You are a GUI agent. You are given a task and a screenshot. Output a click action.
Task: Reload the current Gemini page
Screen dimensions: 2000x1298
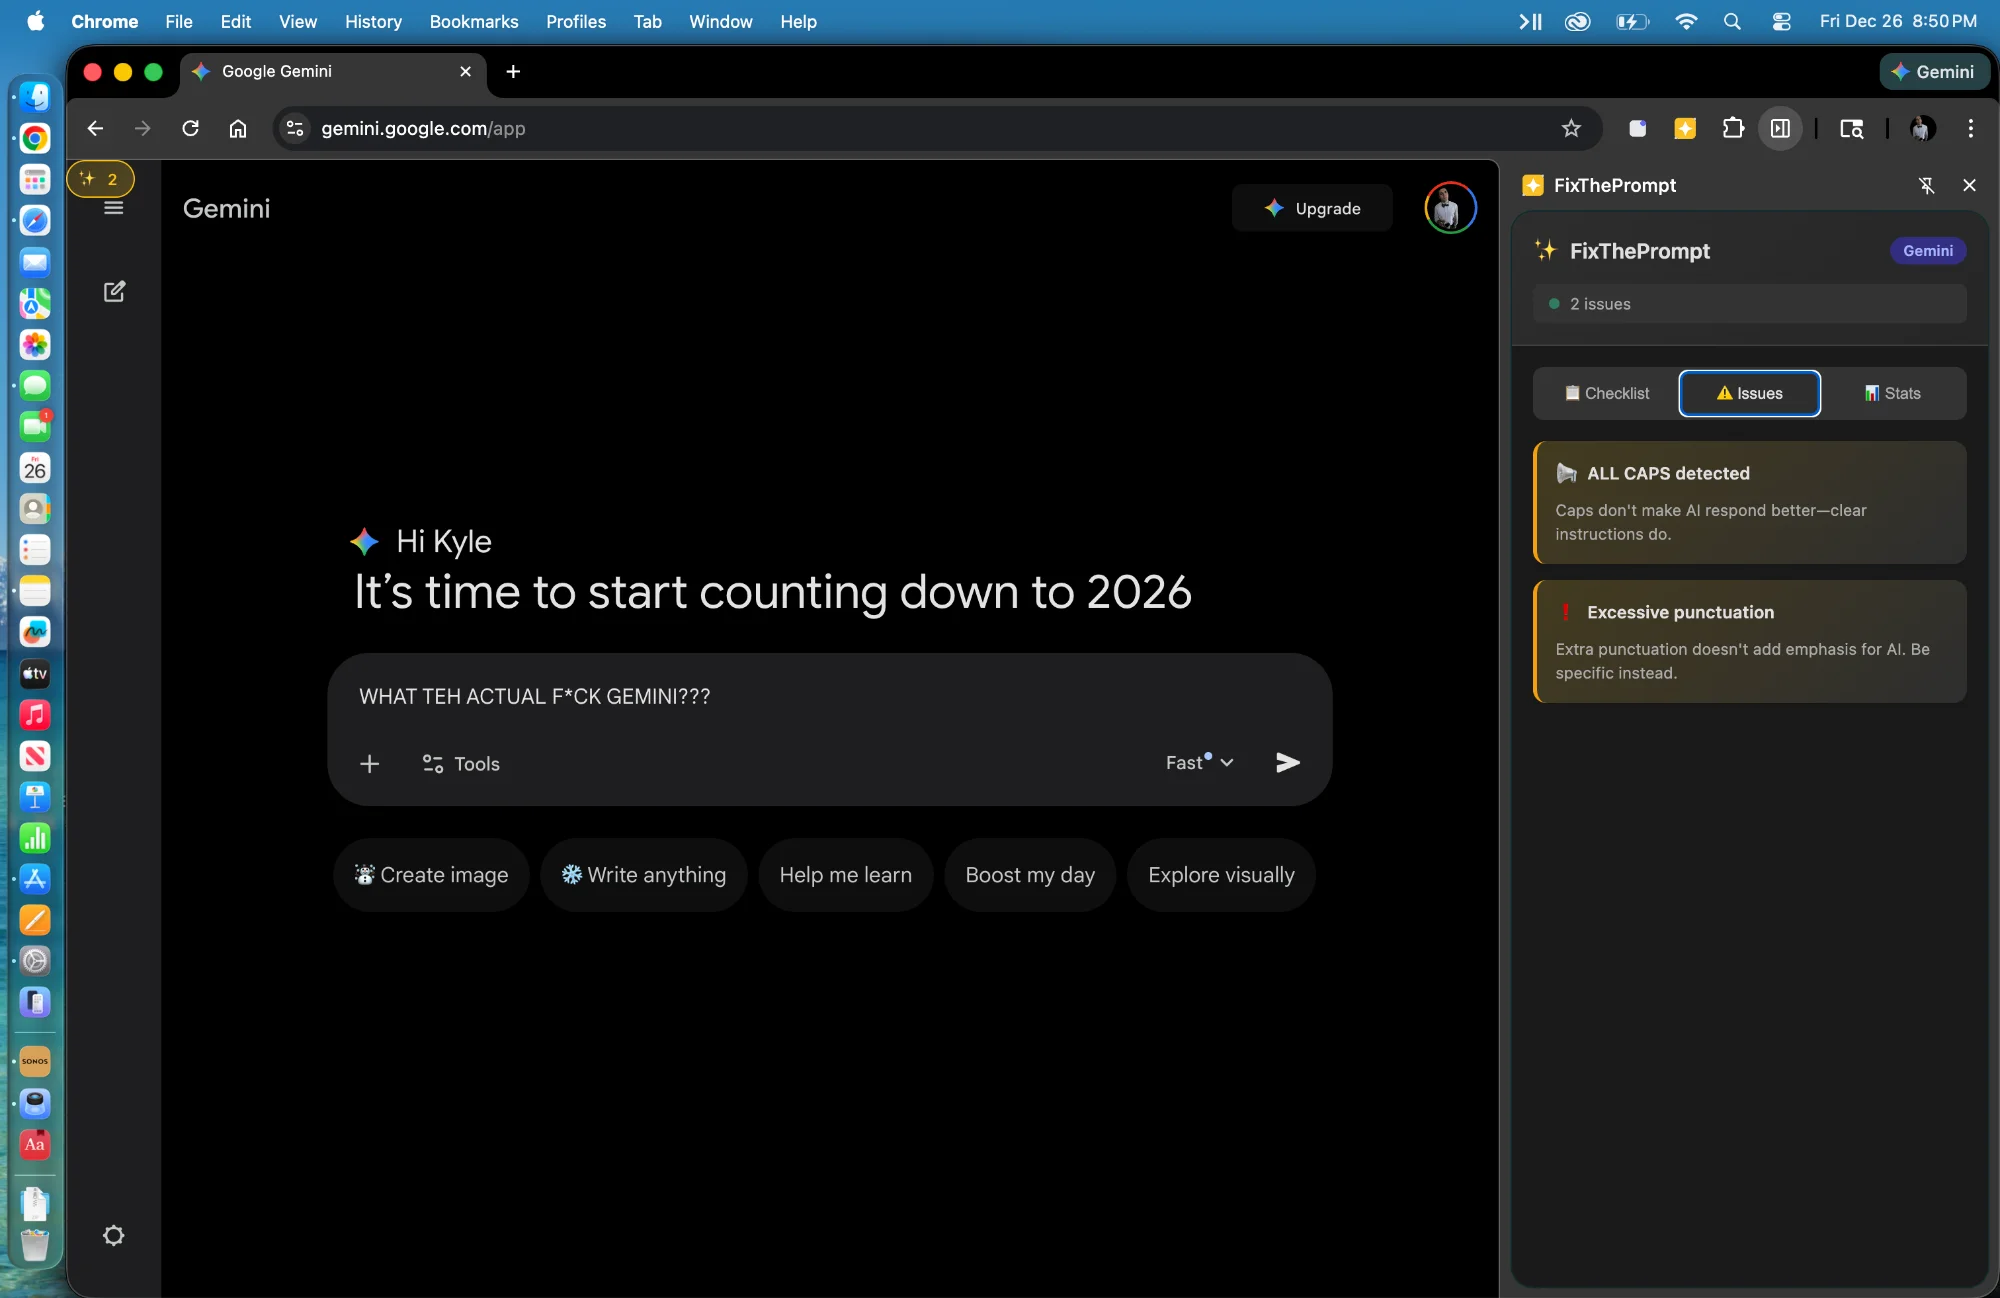190,128
